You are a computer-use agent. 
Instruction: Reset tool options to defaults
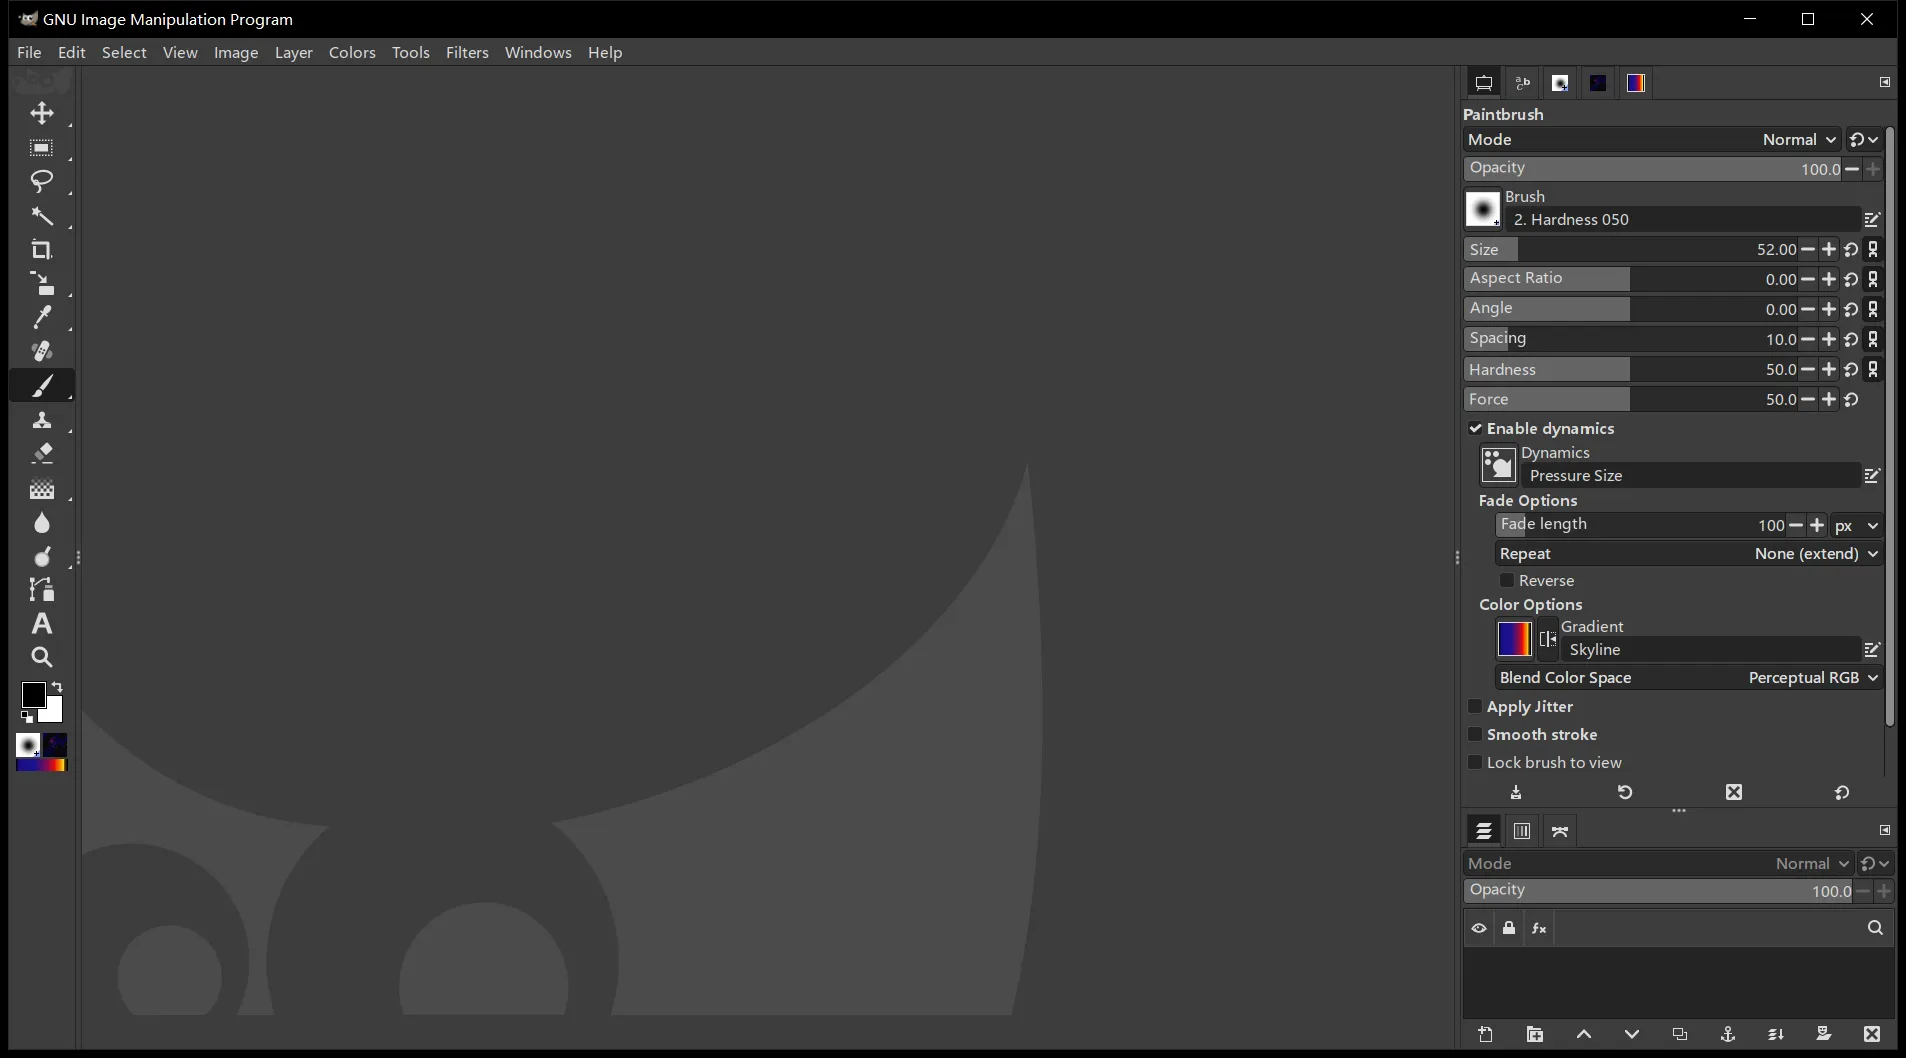[1842, 792]
